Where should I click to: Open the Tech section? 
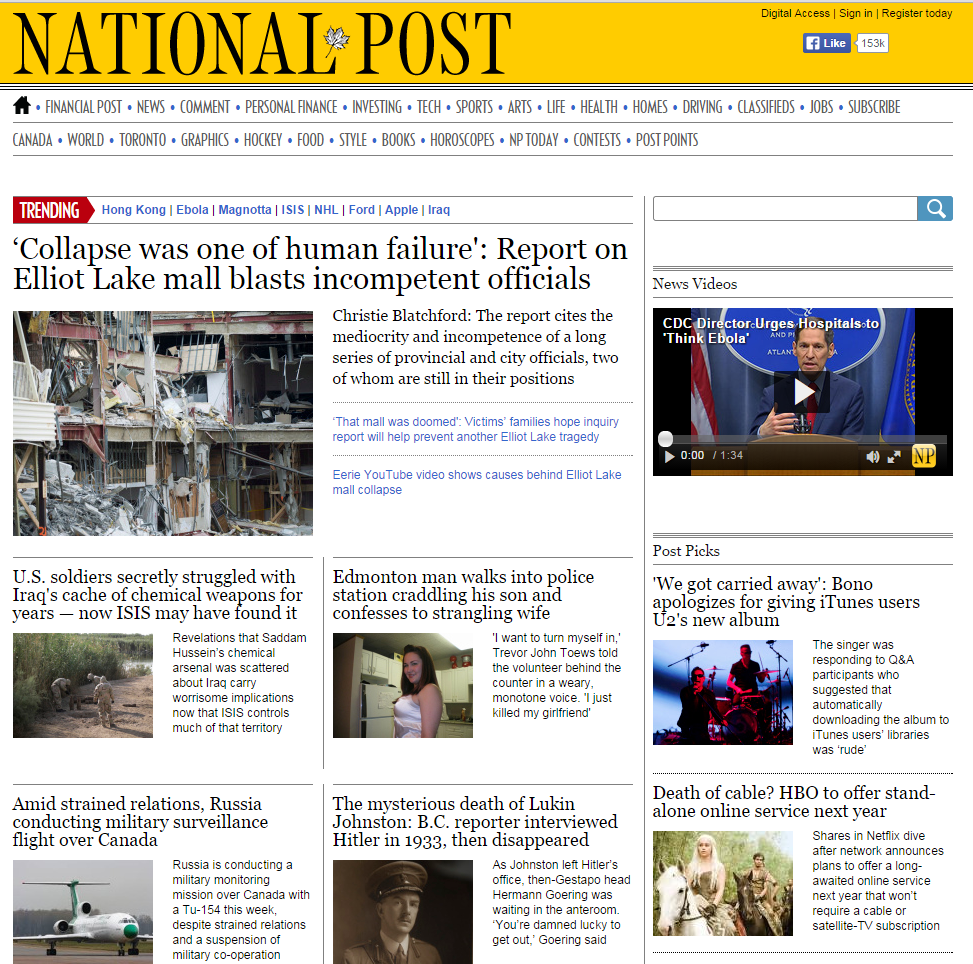click(x=429, y=107)
